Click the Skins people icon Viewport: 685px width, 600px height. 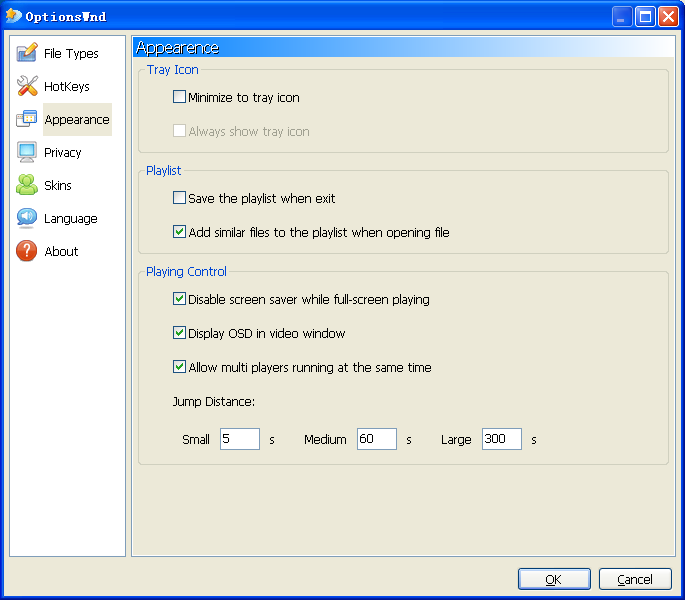point(27,185)
